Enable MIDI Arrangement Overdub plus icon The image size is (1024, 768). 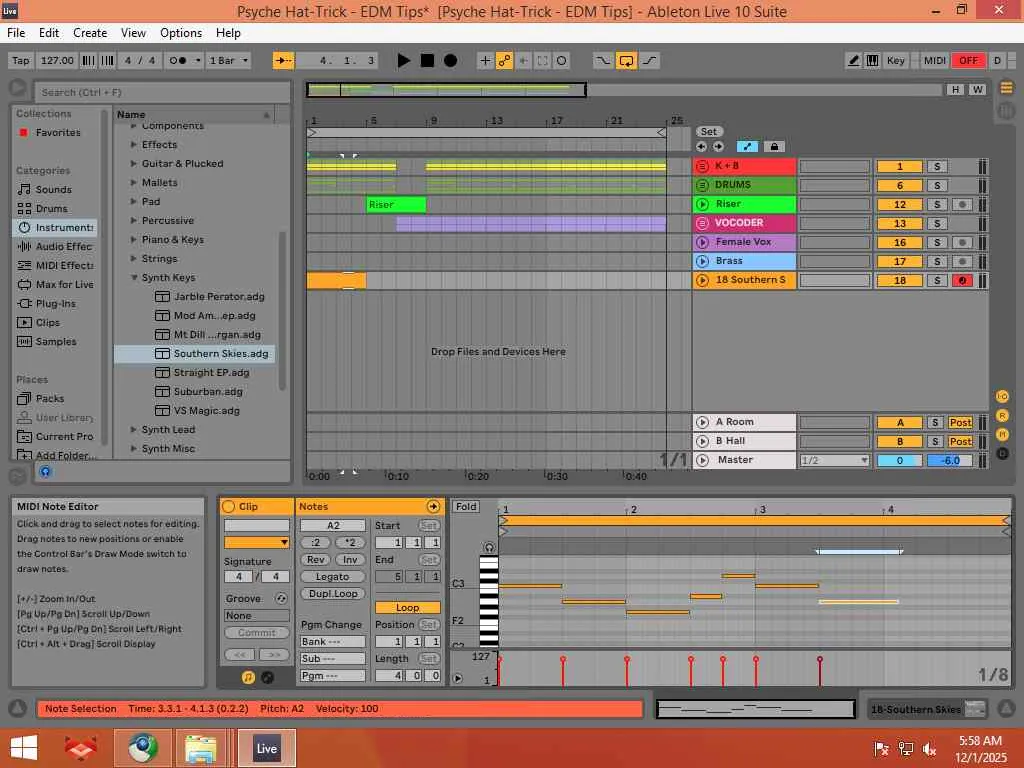(x=485, y=61)
